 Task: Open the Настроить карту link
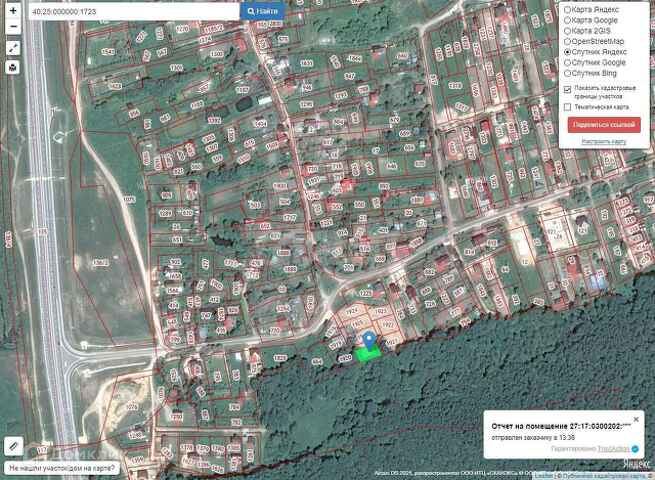(x=604, y=142)
